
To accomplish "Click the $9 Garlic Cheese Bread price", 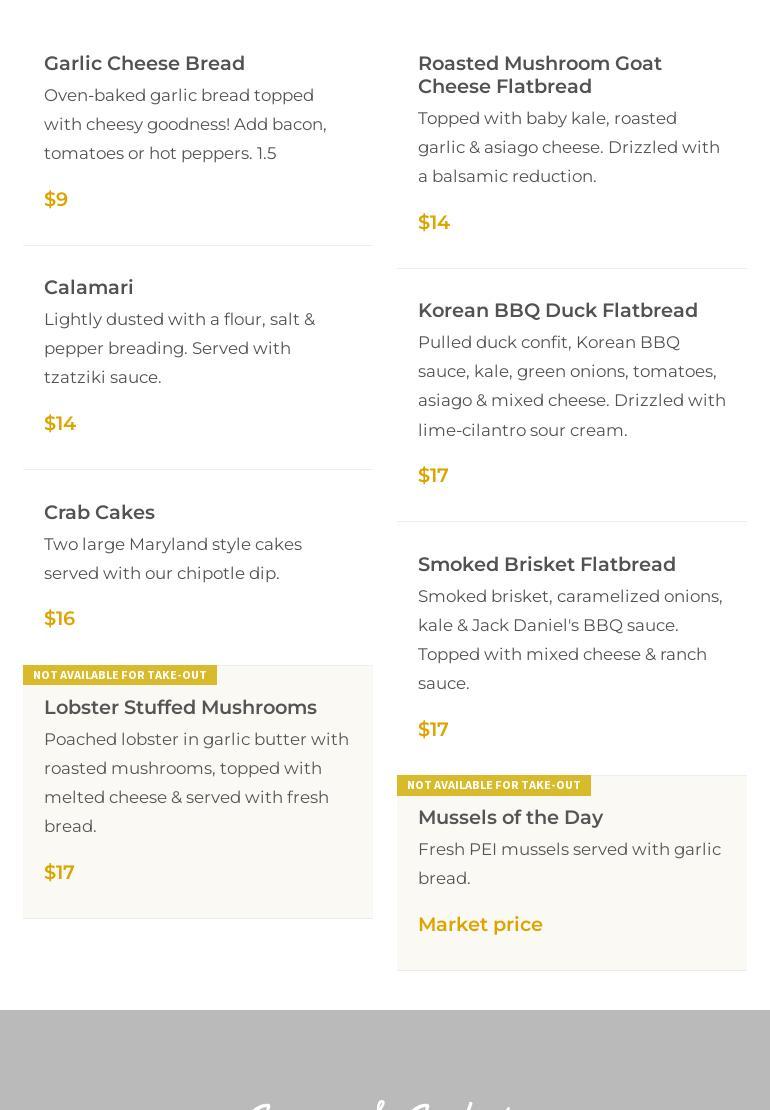I will click(56, 199).
